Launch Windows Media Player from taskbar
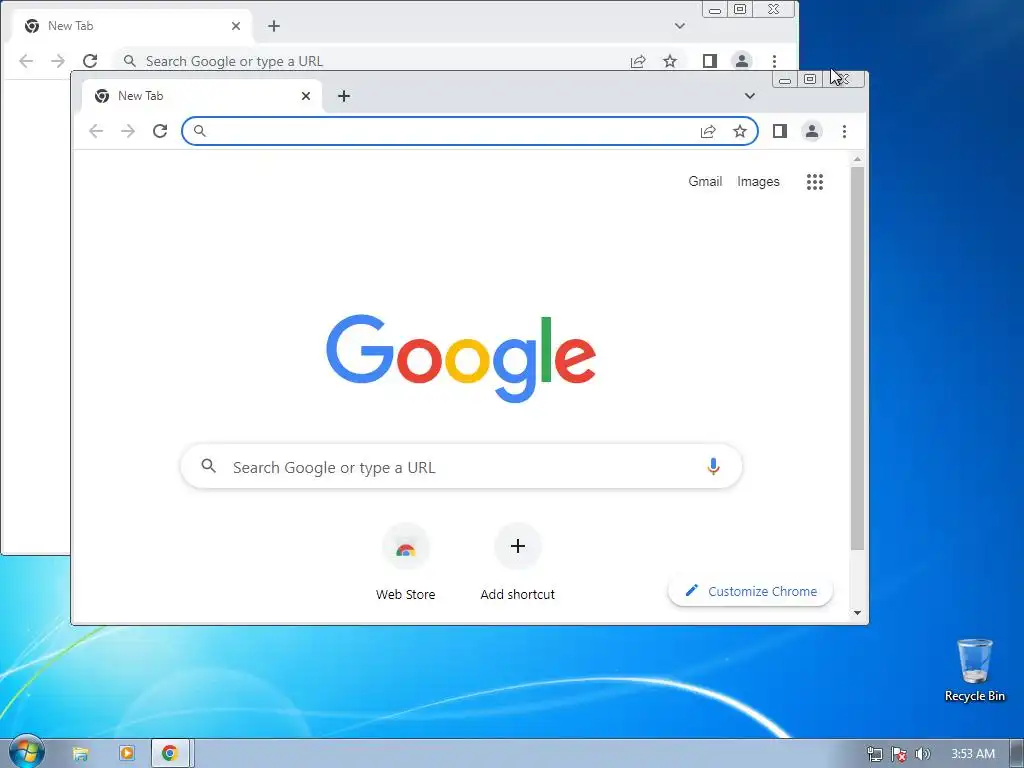Screen dimensions: 1024x768 127,754
